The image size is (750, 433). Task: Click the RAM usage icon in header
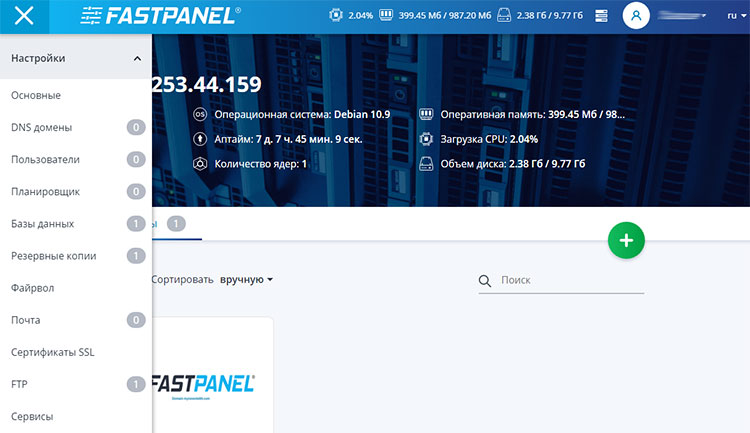tap(380, 16)
